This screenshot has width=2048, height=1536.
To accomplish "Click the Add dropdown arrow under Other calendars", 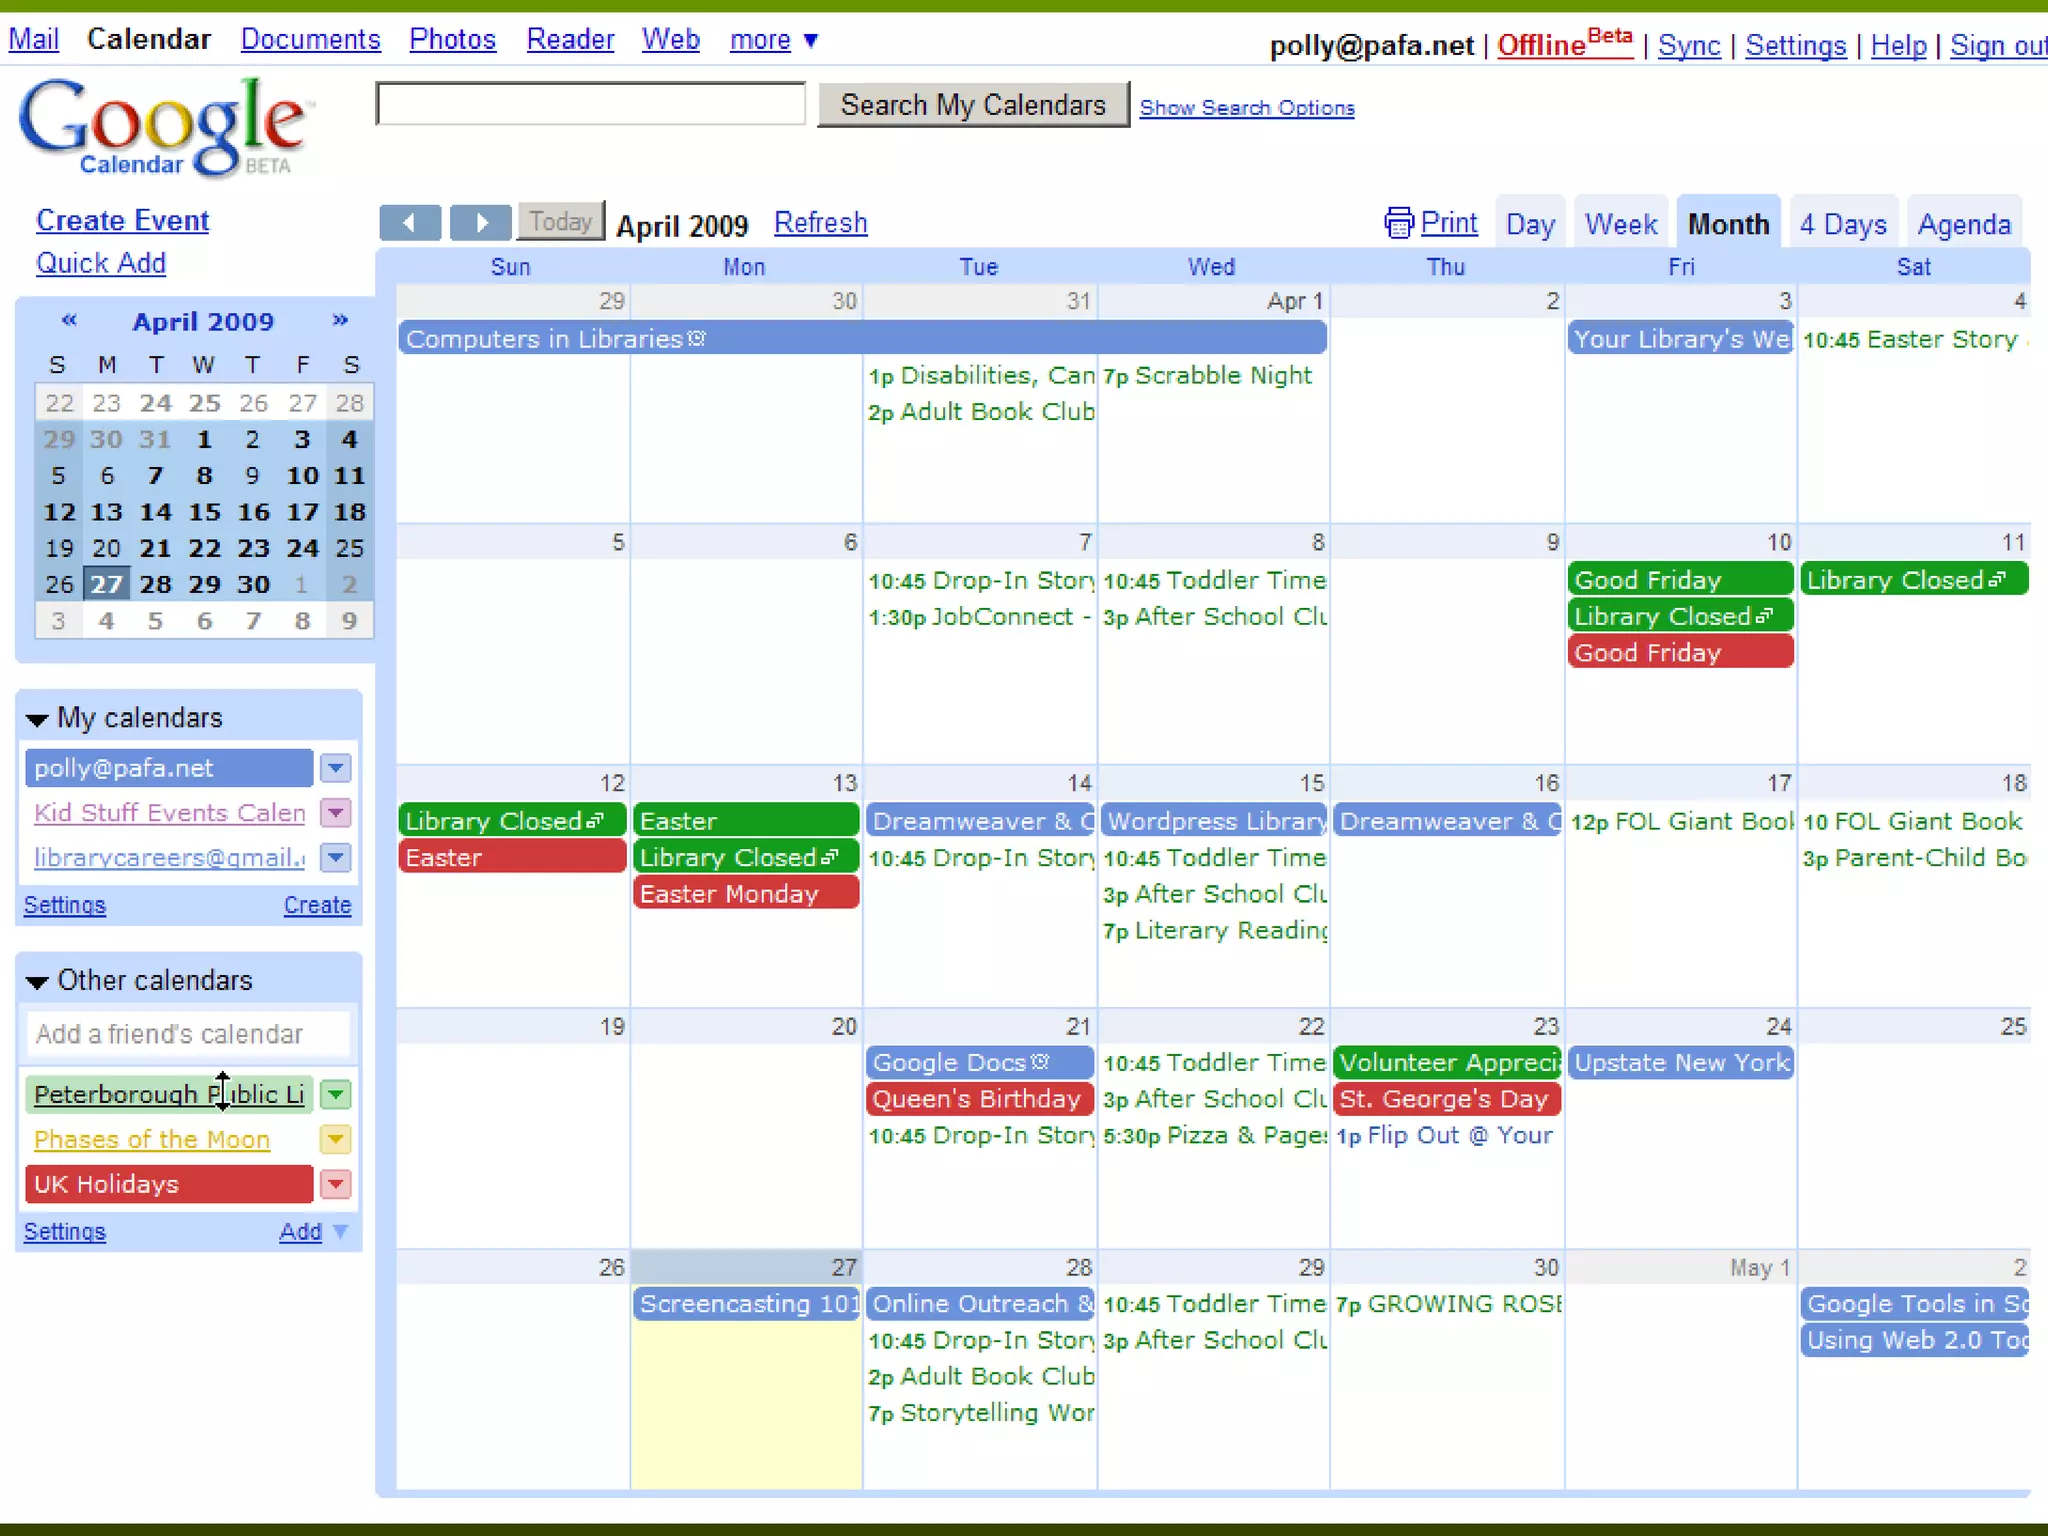I will 341,1231.
